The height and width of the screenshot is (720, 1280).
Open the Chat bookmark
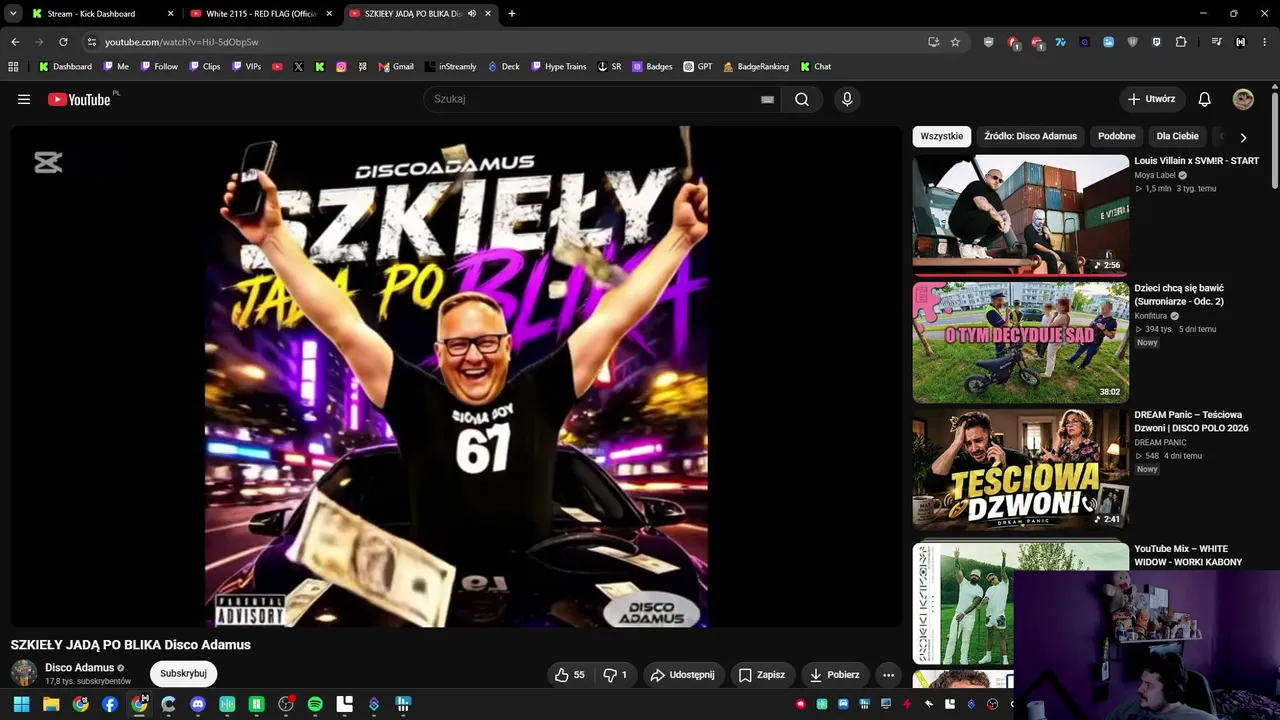815,67
